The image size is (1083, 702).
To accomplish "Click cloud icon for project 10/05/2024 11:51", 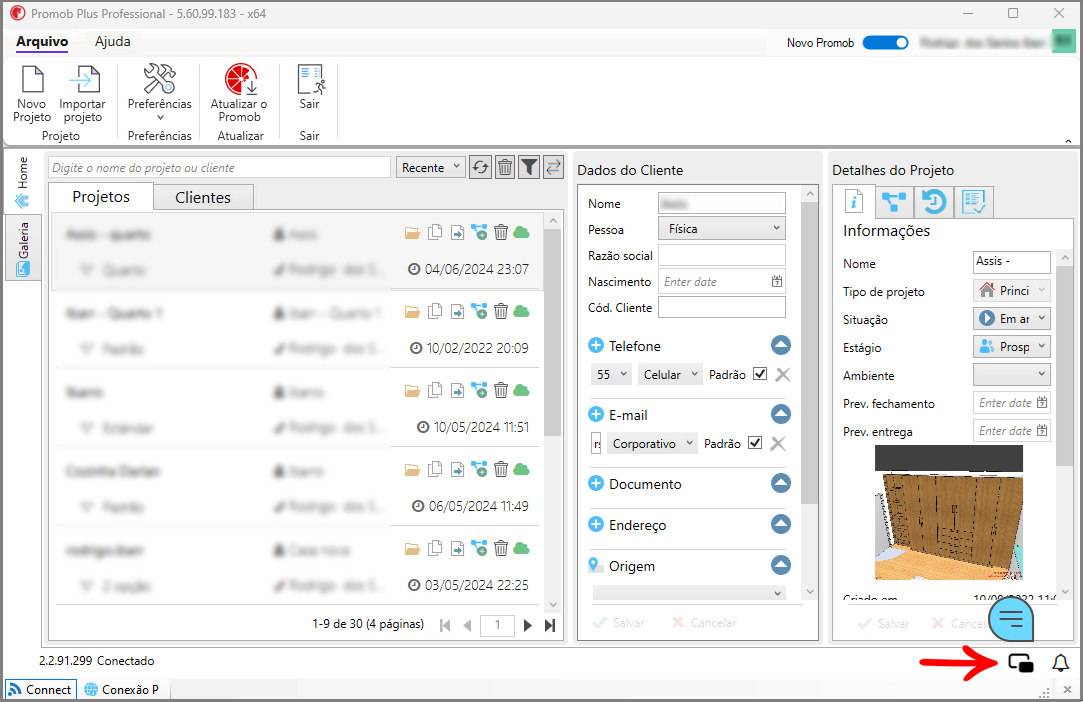I will (x=521, y=391).
